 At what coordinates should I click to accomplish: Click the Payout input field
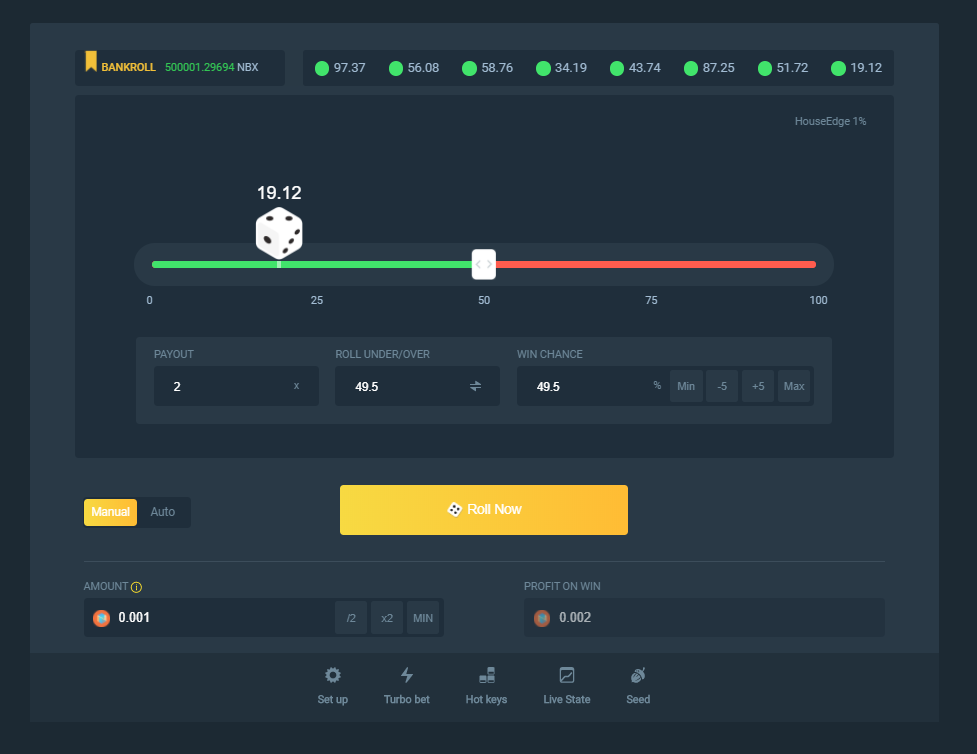point(225,386)
